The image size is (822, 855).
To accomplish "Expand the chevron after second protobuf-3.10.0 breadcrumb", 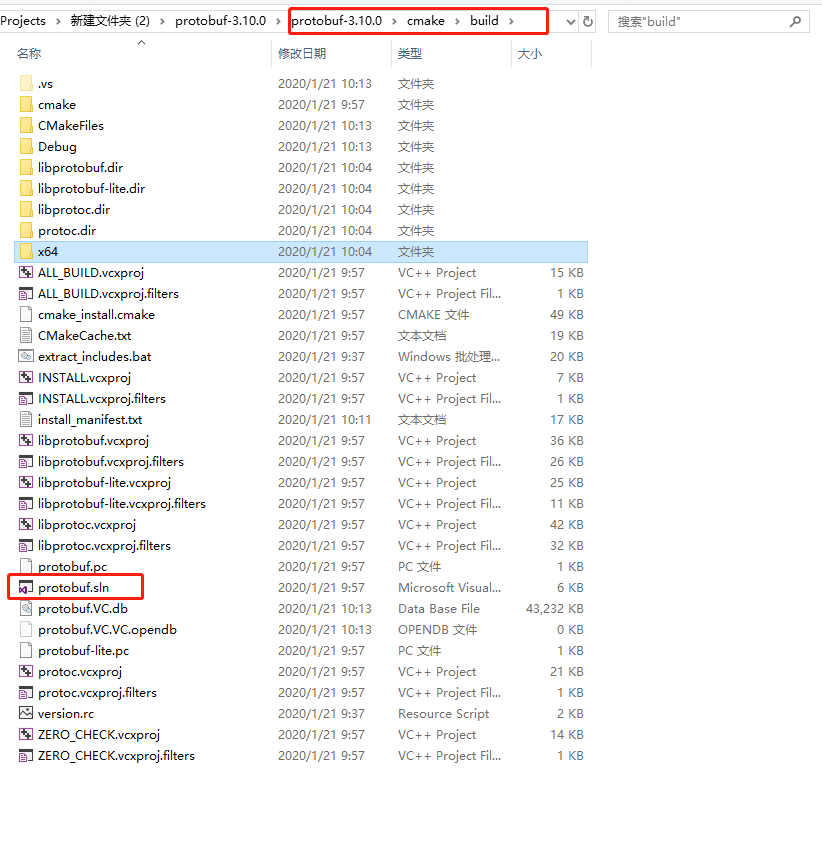I will (394, 21).
